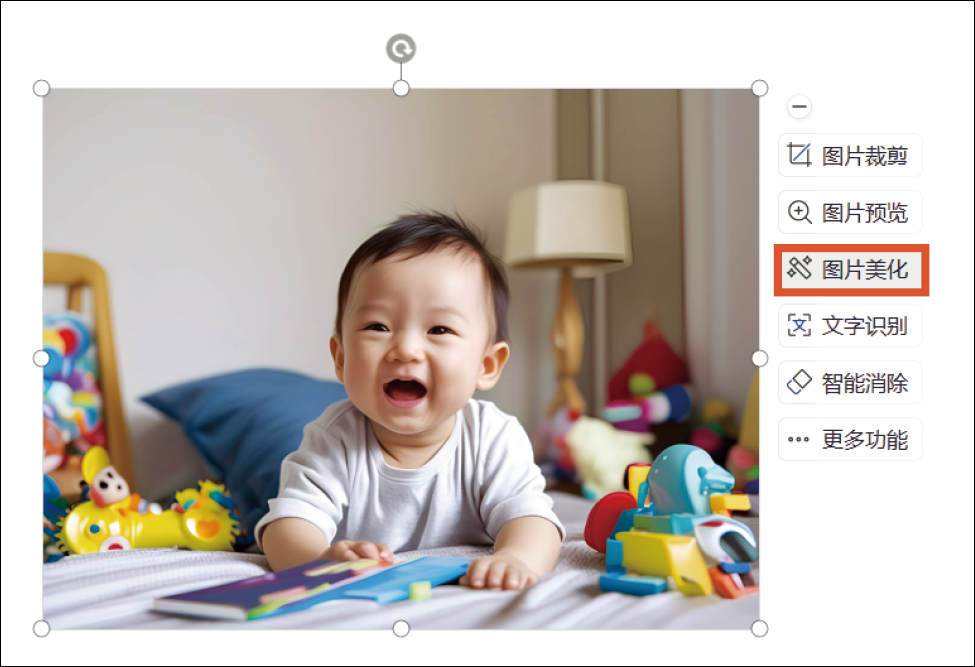Collapse the image toolbar with minus button
The image size is (975, 667).
pyautogui.click(x=799, y=106)
